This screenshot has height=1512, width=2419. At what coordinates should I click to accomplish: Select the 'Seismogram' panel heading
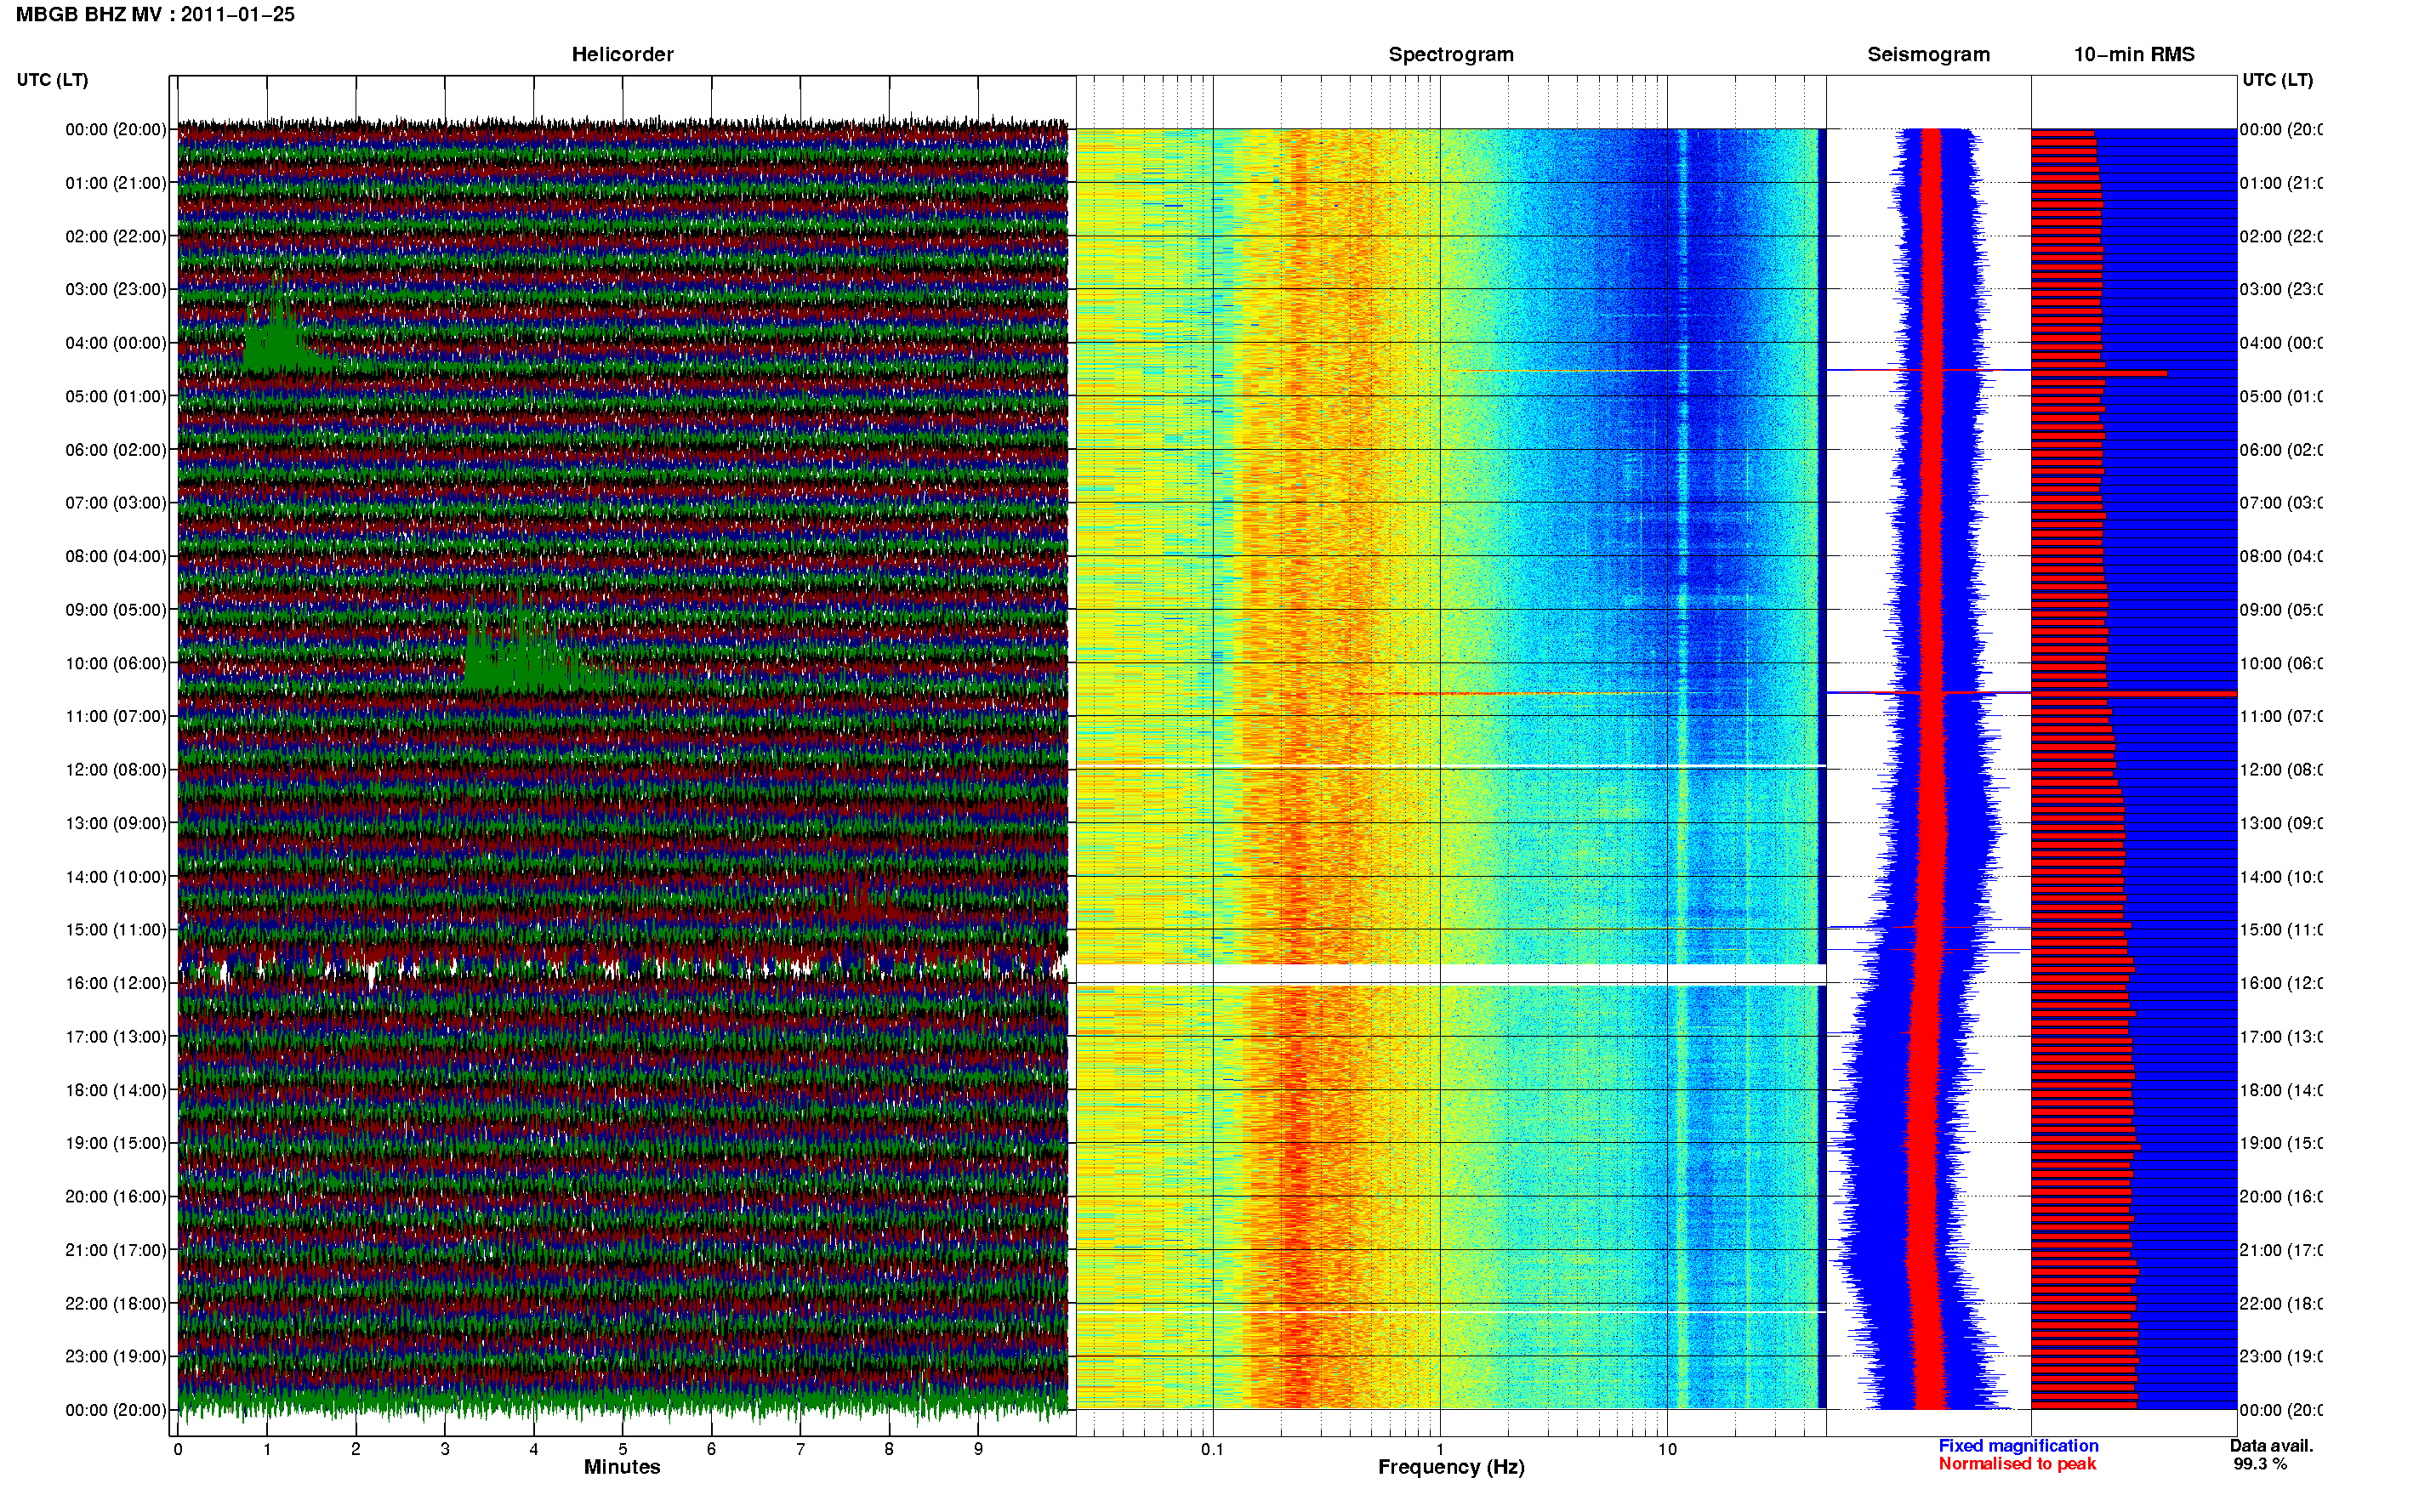1928,55
